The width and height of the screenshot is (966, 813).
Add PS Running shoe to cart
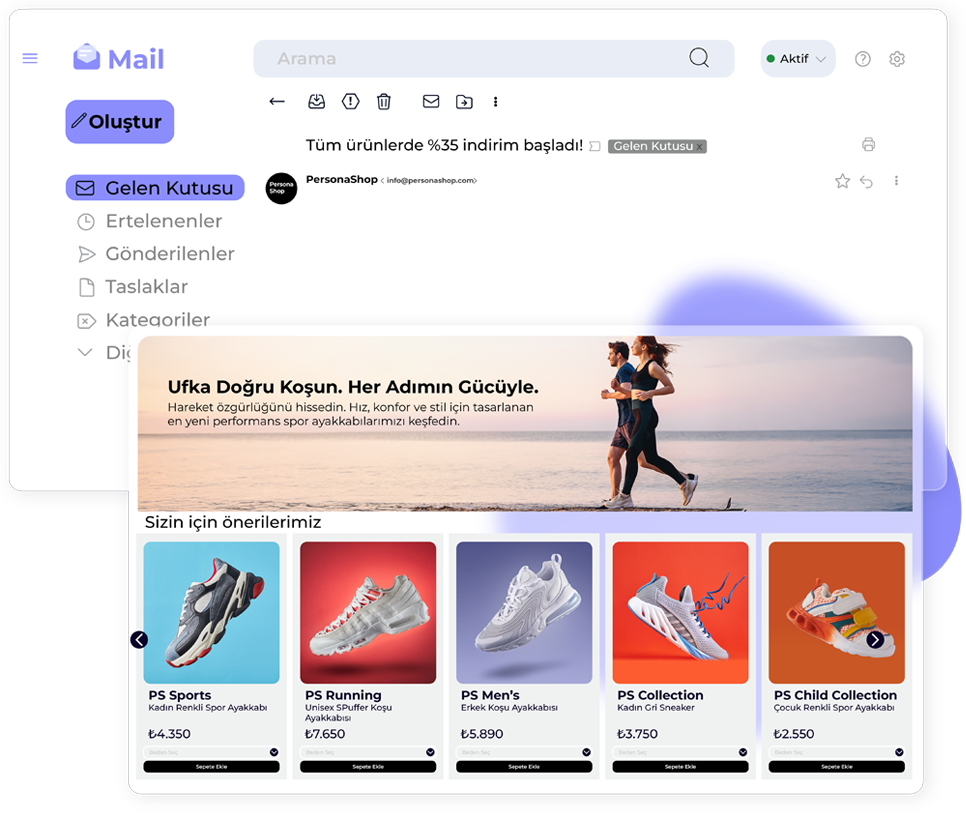[367, 767]
